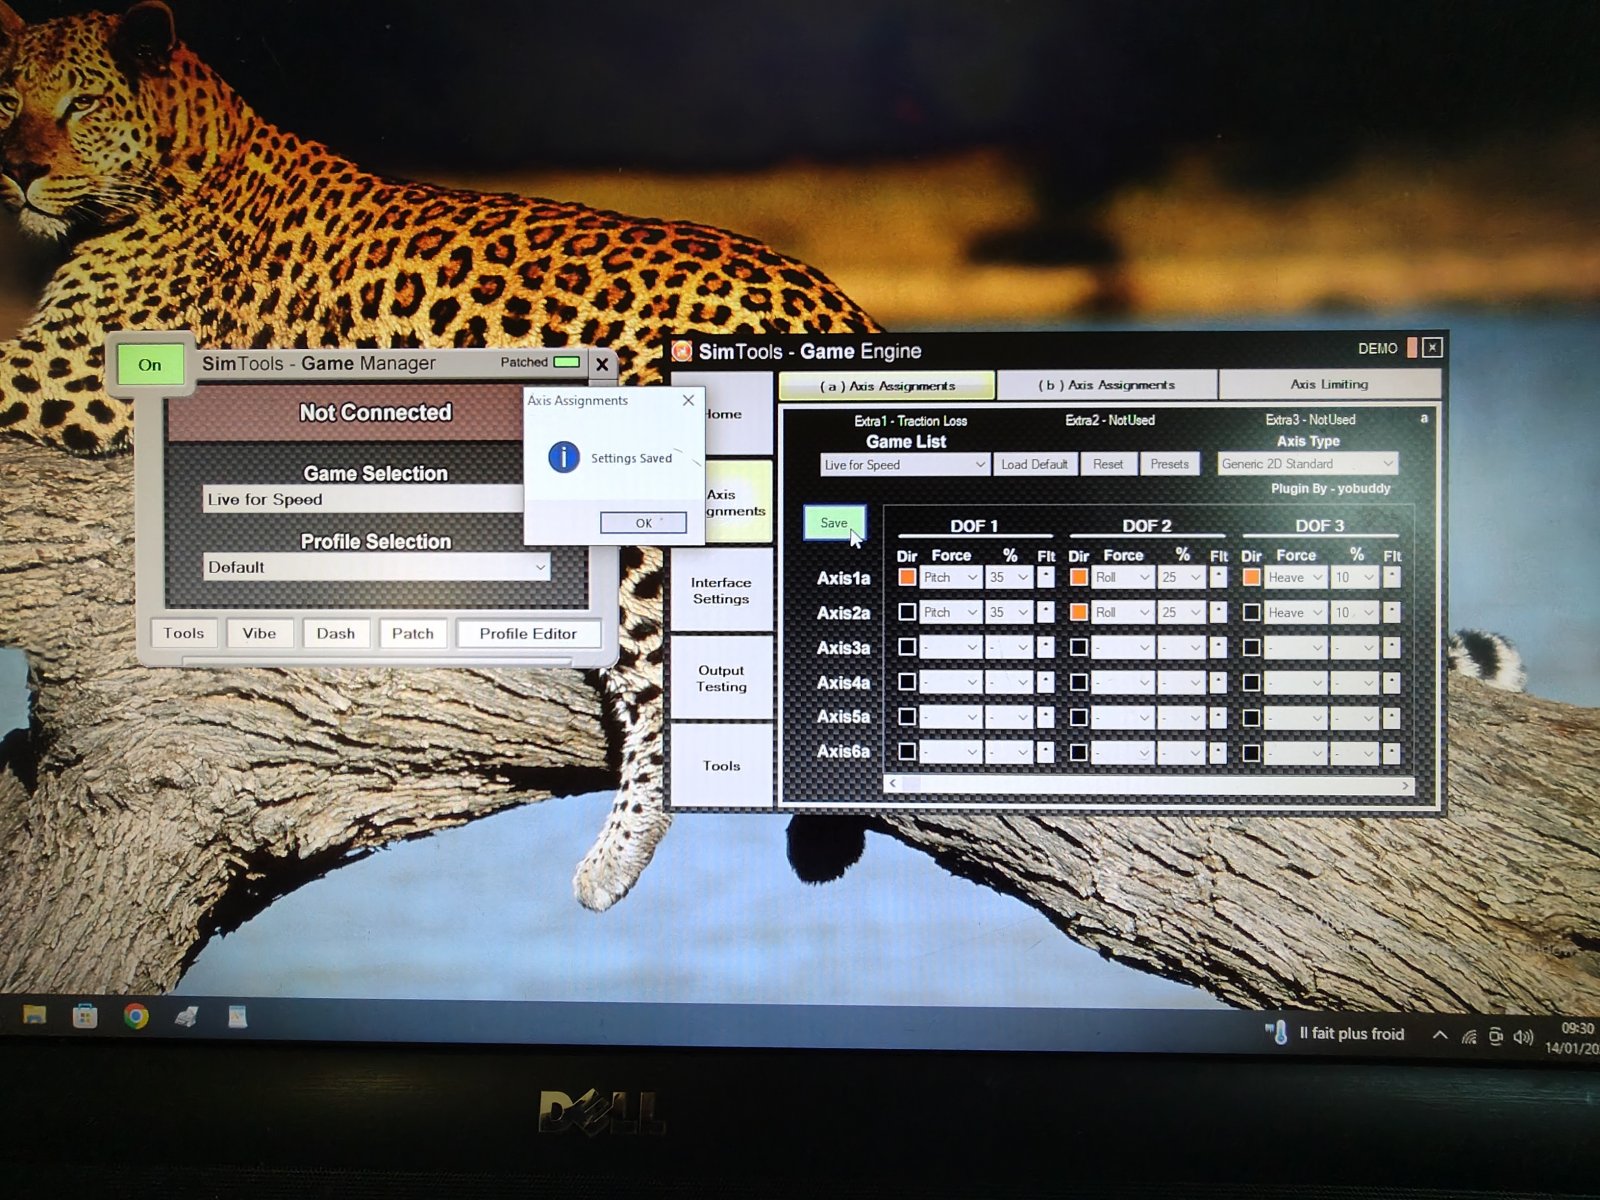This screenshot has height=1200, width=1600.
Task: Click the Live for Speed game selection field
Action: tap(362, 499)
